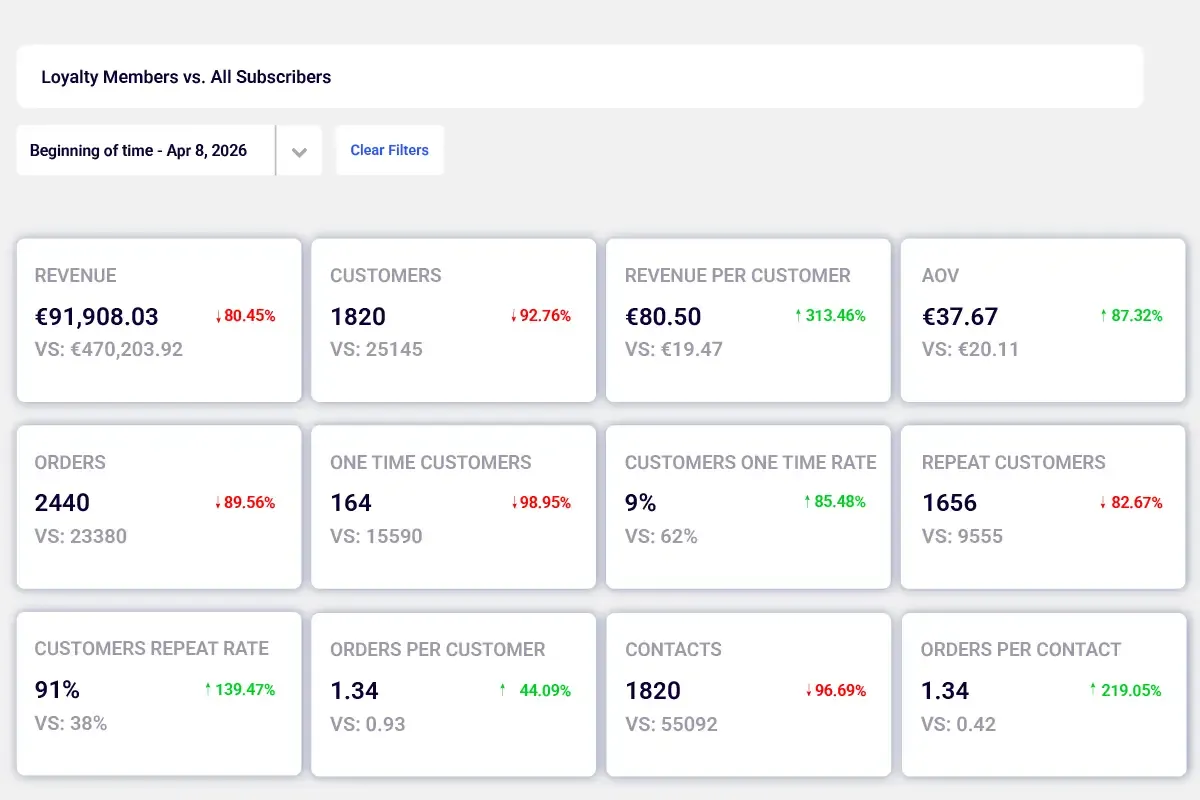Click the REPEAT CUSTOMERS heading
Screen dimensions: 1200x800
click(1014, 463)
